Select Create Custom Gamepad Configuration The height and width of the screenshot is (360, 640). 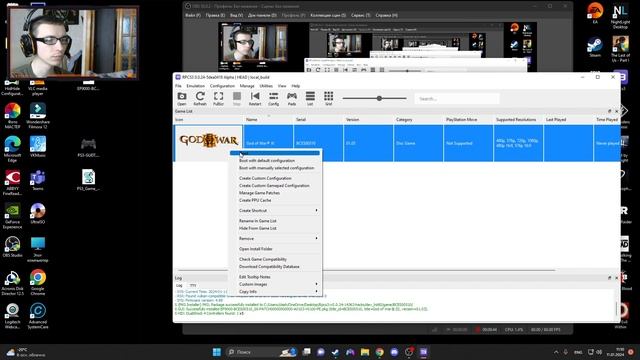(x=276, y=186)
